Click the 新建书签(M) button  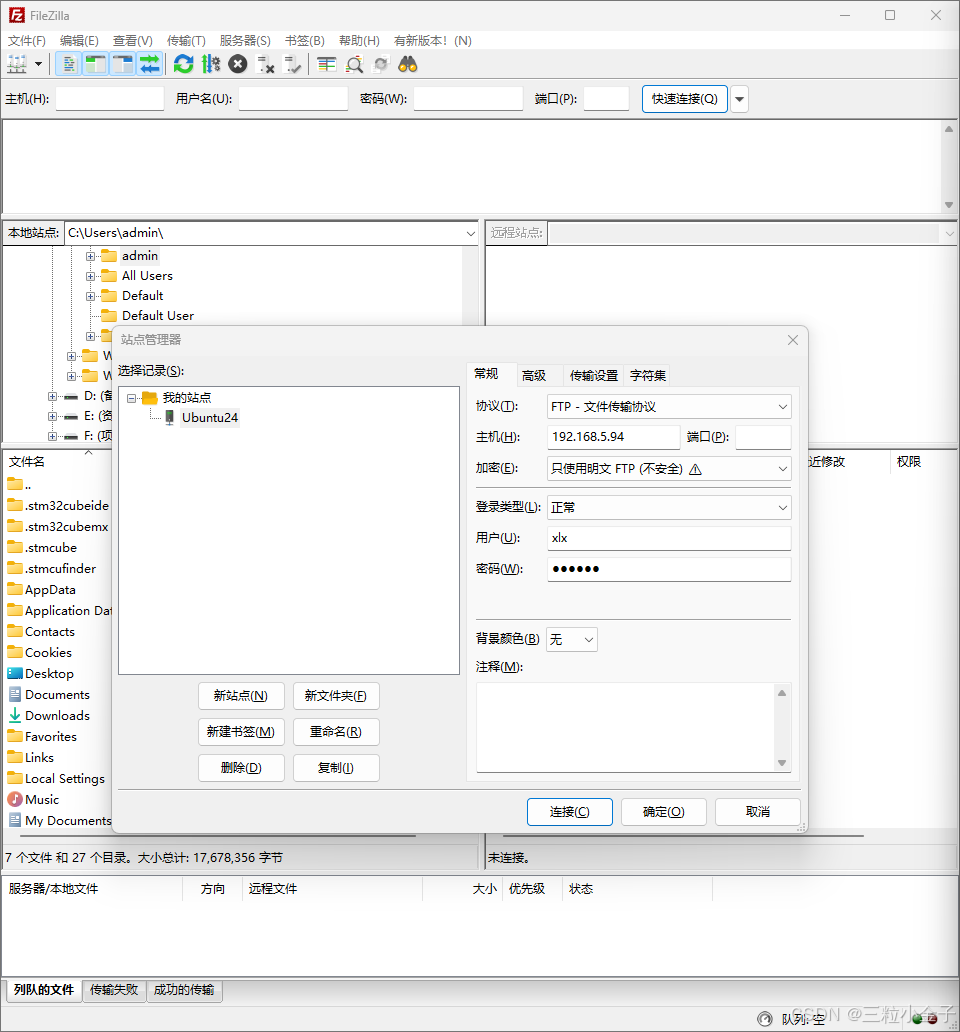[x=241, y=732]
